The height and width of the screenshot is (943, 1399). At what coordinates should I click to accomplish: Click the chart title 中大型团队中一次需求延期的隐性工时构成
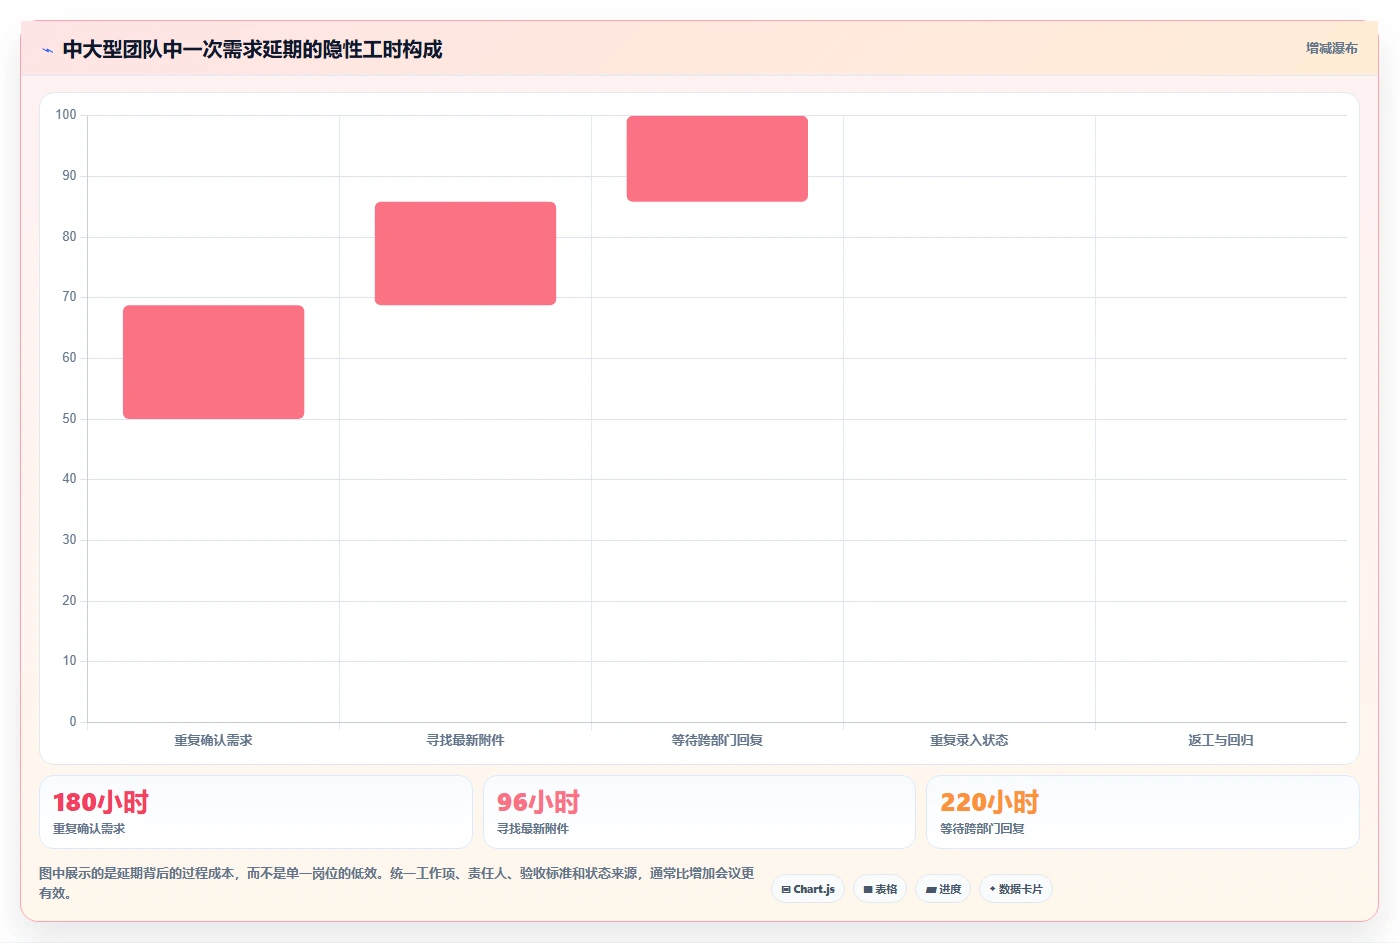[x=252, y=49]
